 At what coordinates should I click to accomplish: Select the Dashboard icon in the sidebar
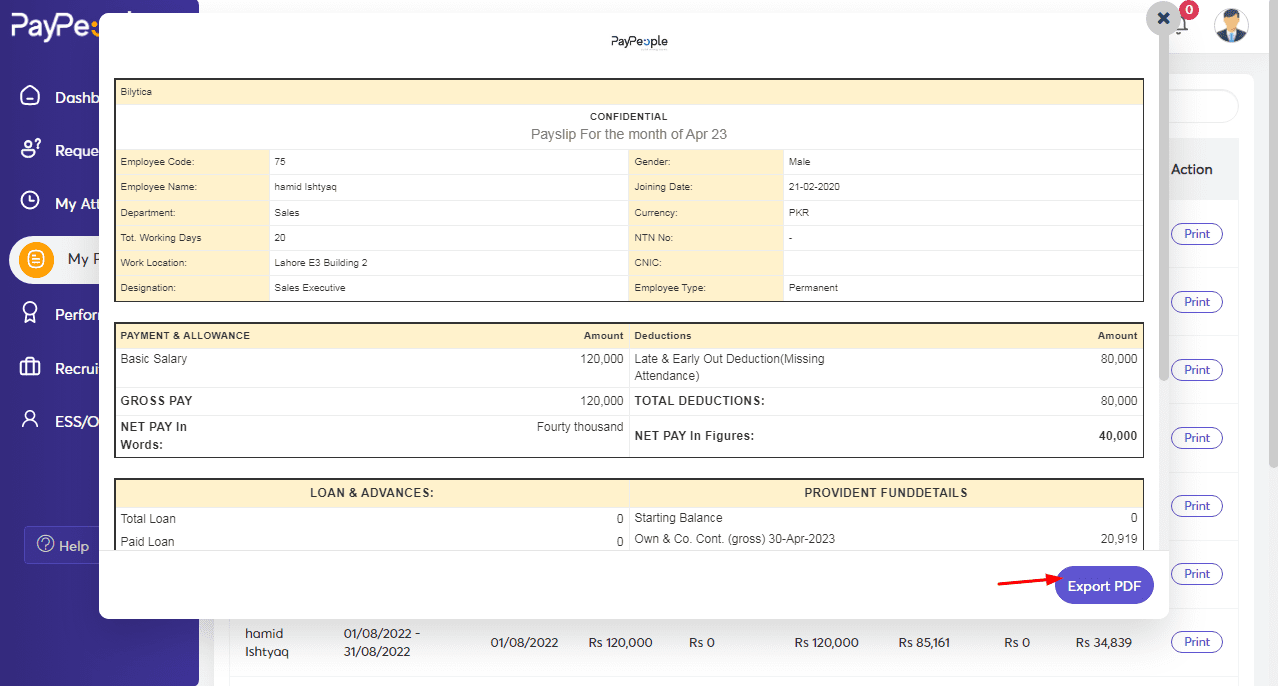click(x=31, y=96)
